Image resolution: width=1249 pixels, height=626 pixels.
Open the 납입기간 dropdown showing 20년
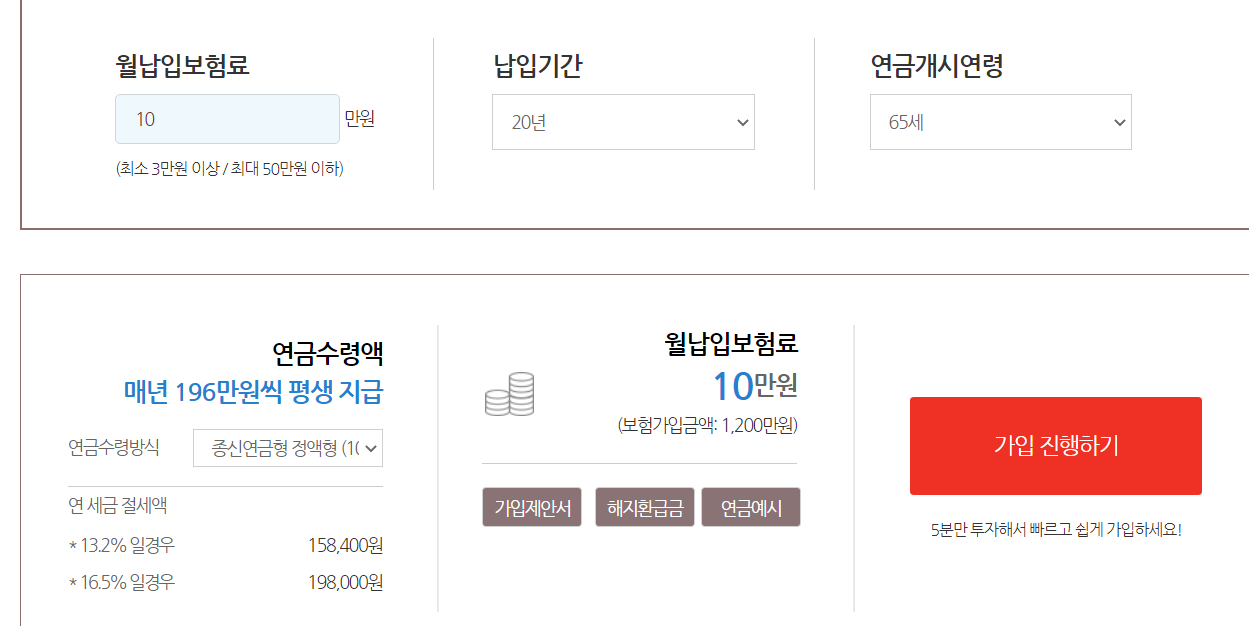pos(623,122)
